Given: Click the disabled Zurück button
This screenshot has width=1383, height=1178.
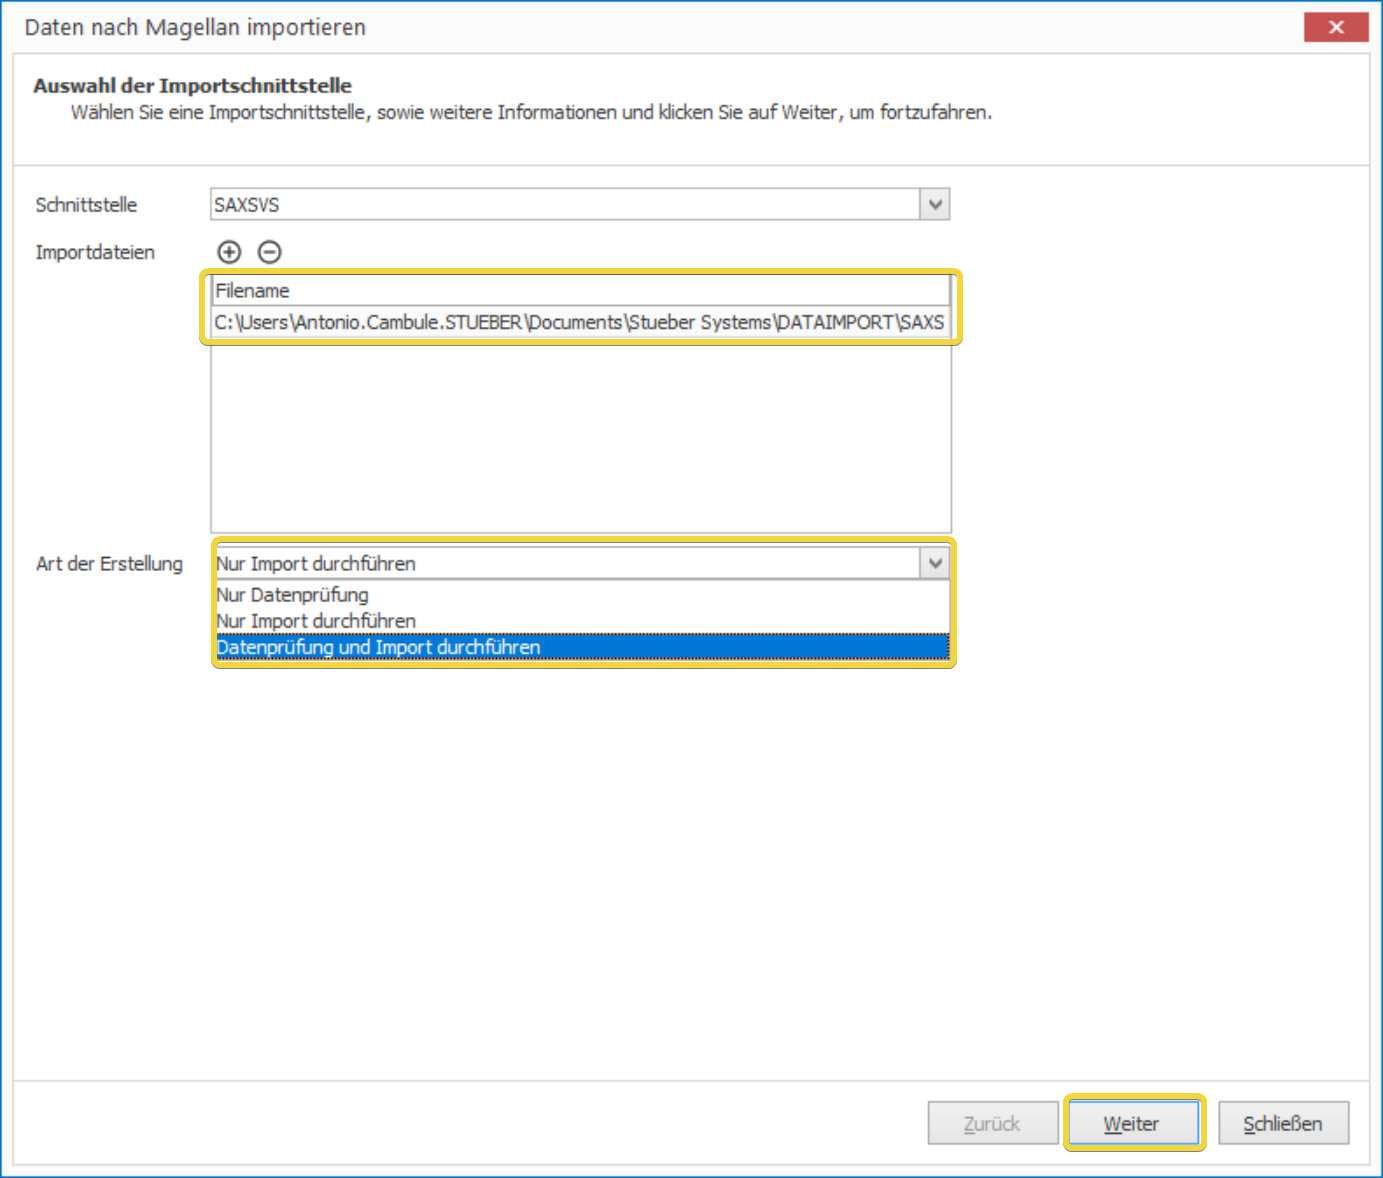Looking at the screenshot, I should click(x=992, y=1123).
